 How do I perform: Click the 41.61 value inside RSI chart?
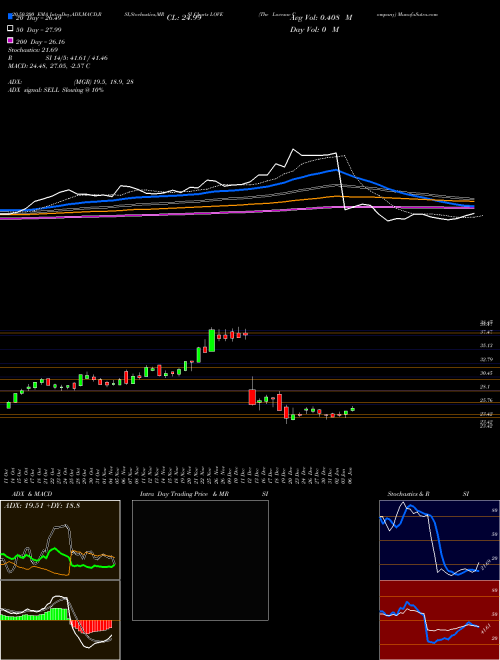(x=488, y=629)
